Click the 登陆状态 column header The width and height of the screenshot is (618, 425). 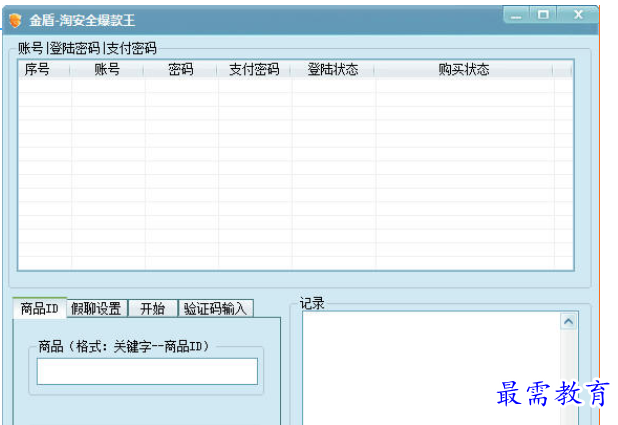(333, 69)
